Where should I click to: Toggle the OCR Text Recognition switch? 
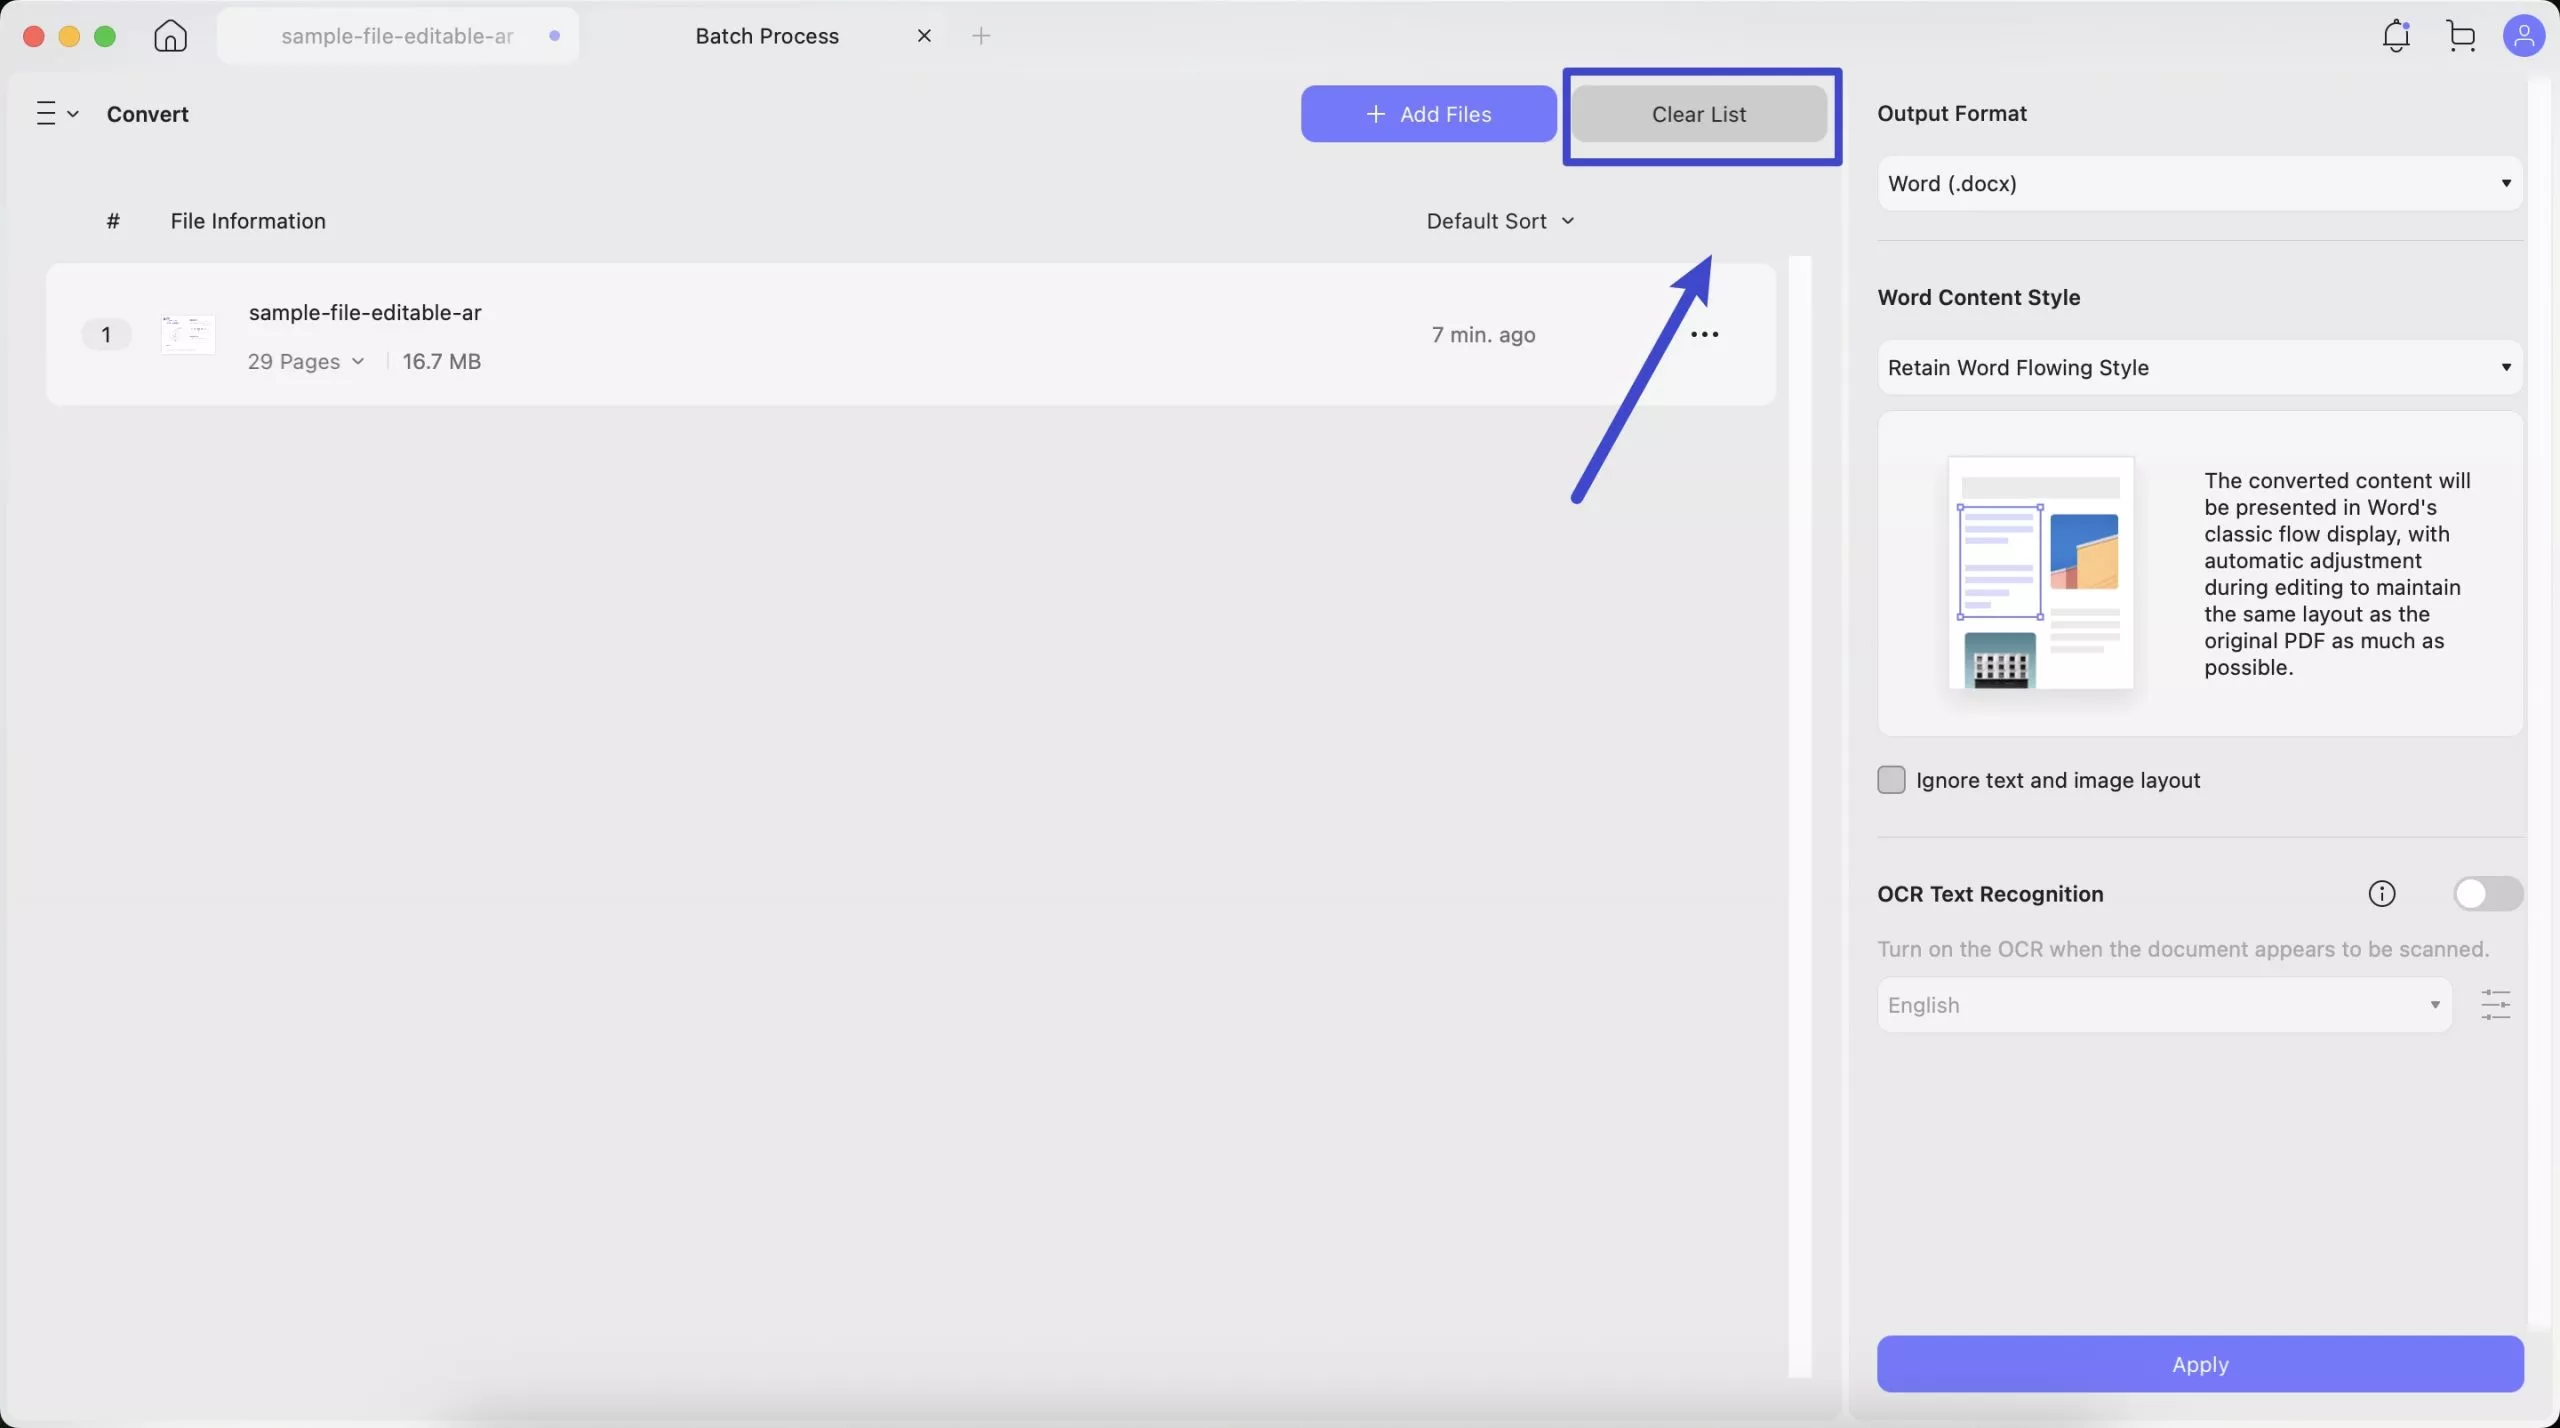[x=2488, y=893]
